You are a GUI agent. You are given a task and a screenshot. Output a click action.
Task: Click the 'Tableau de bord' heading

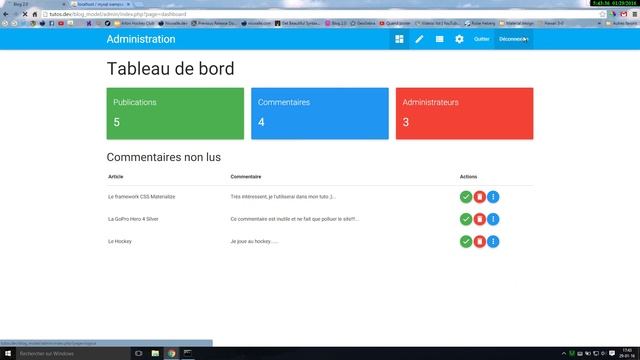click(171, 69)
